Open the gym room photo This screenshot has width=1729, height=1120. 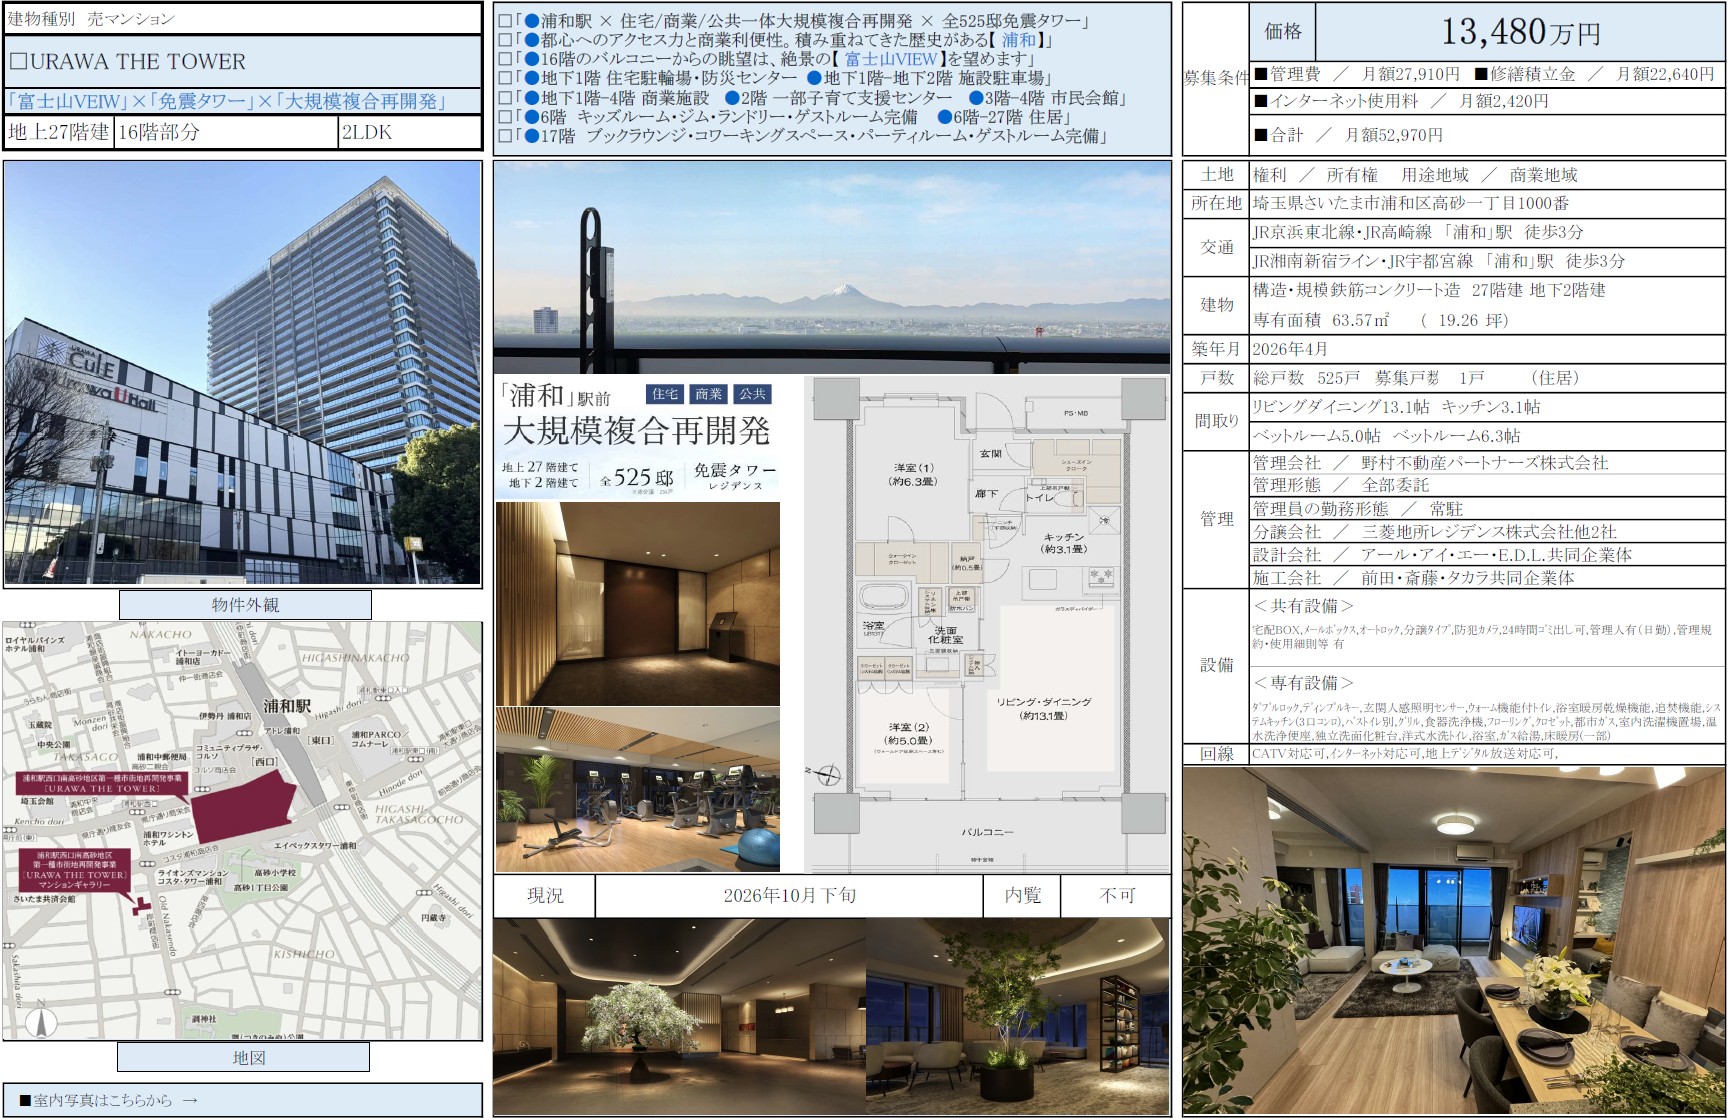pos(638,790)
